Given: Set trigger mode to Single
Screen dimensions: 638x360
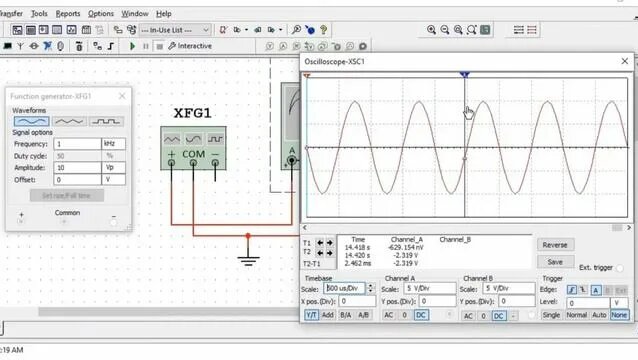Looking at the screenshot, I should point(551,315).
